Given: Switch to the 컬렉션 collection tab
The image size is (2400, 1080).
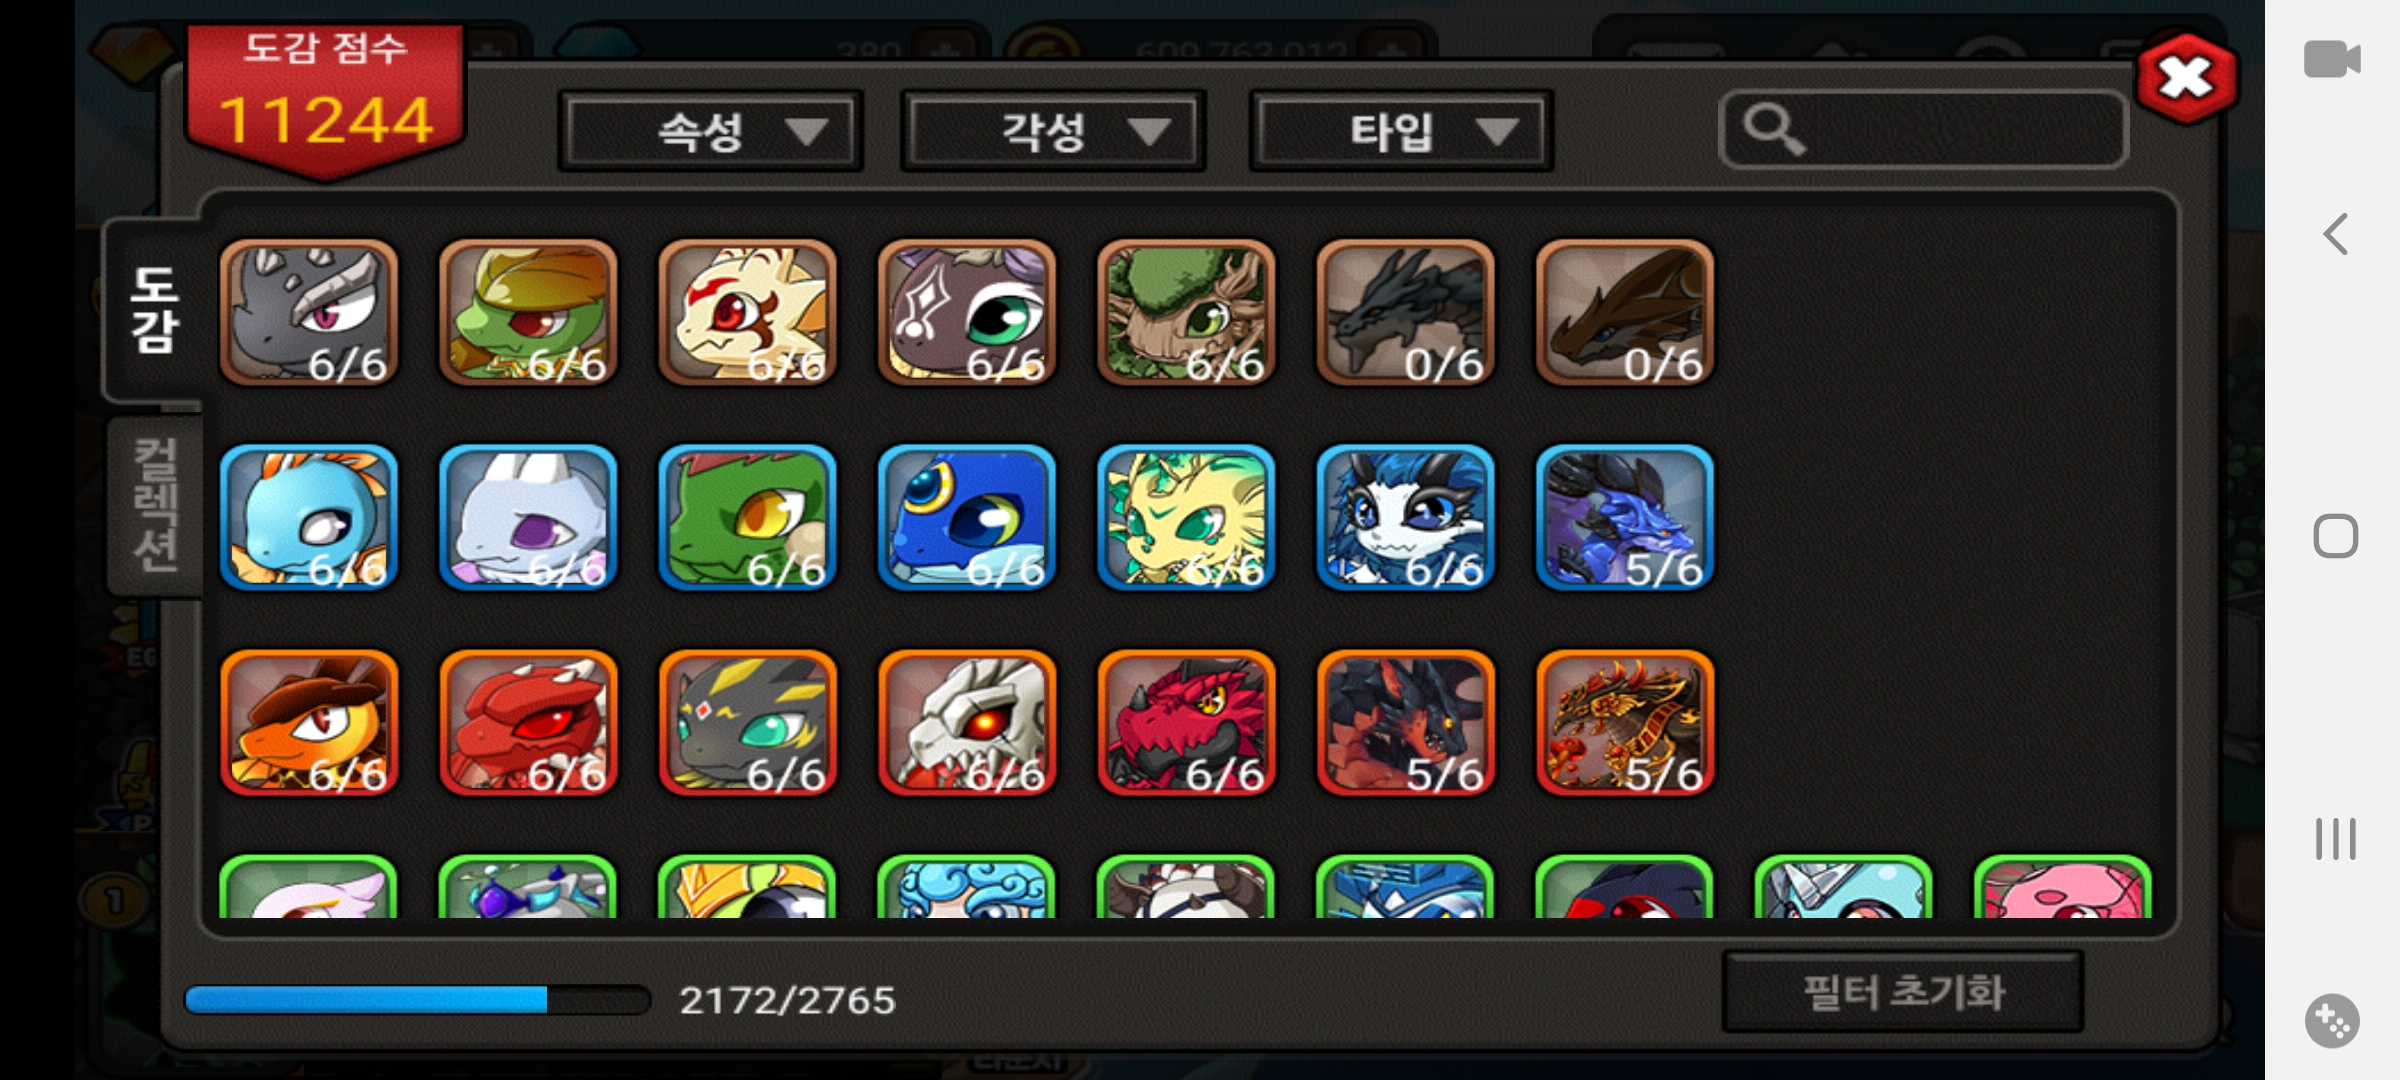Looking at the screenshot, I should (x=156, y=505).
